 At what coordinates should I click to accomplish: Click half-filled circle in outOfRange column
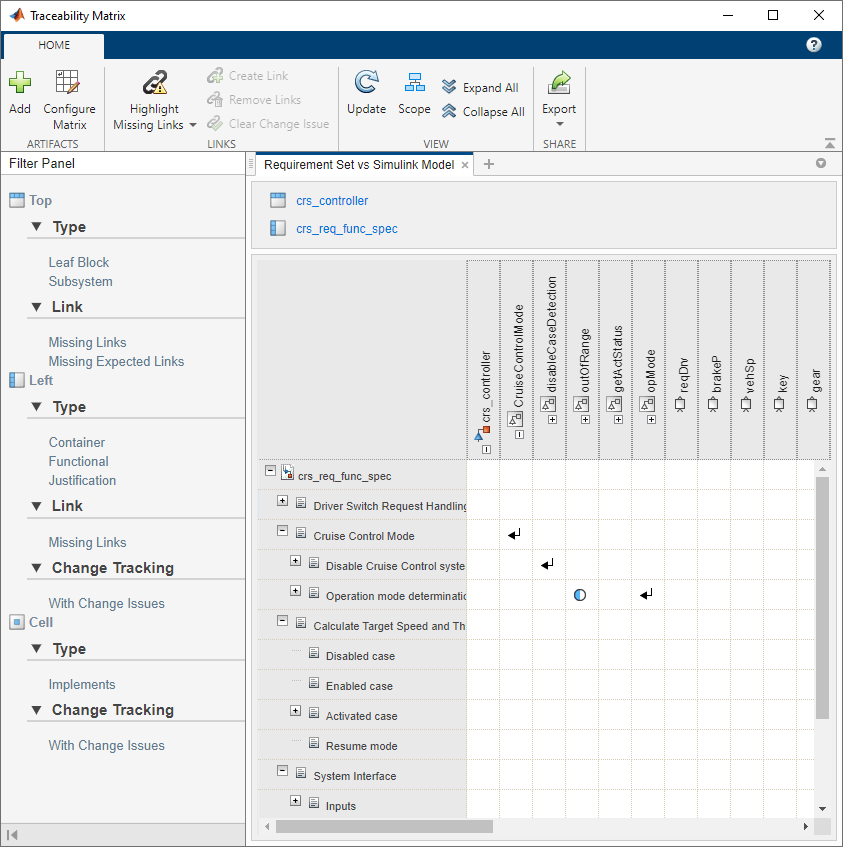(580, 595)
